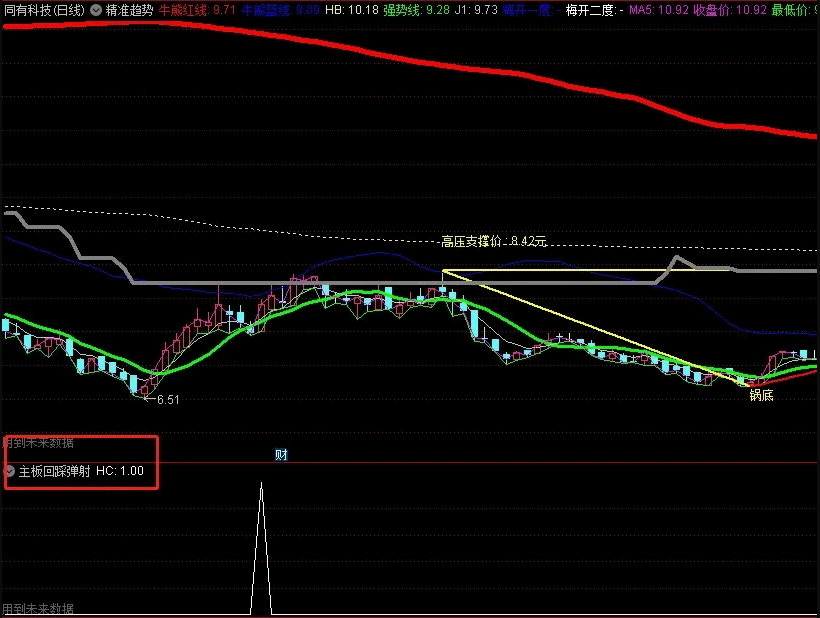
Task: Click the MA5: 10.92 value
Action: pos(659,10)
